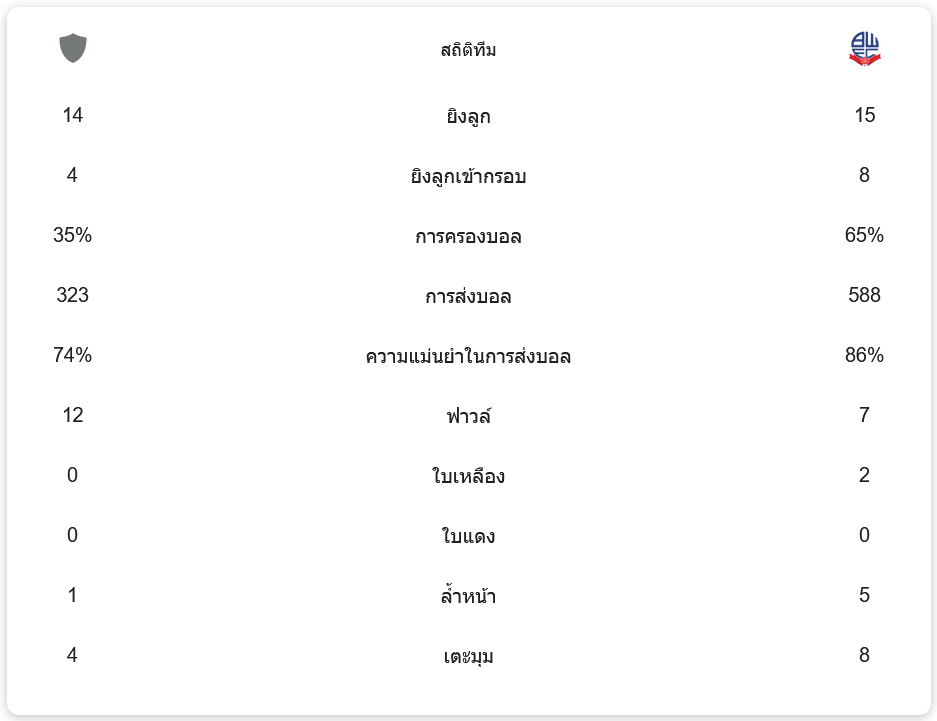Image resolution: width=937 pixels, height=721 pixels.
Task: Click the home passes value 323
Action: pyautogui.click(x=72, y=296)
